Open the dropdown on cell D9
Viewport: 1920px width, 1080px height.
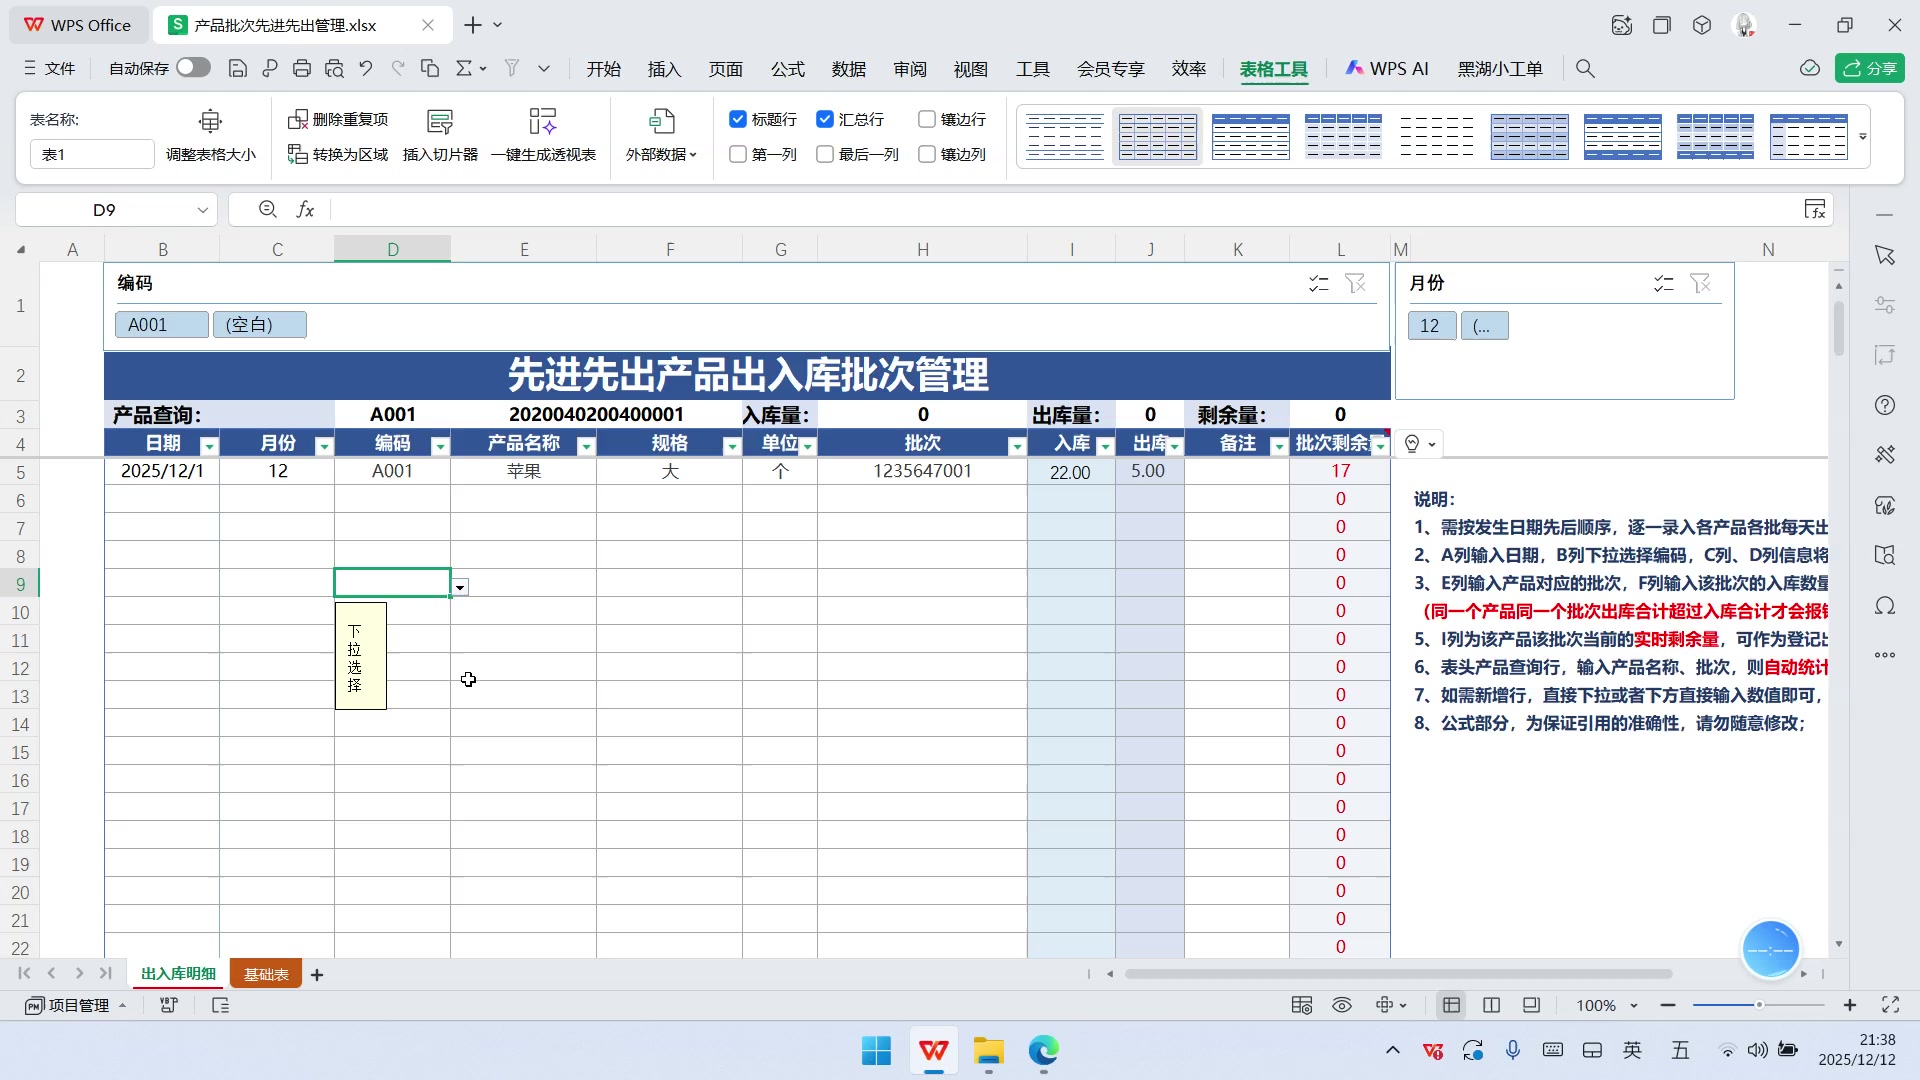coord(459,585)
